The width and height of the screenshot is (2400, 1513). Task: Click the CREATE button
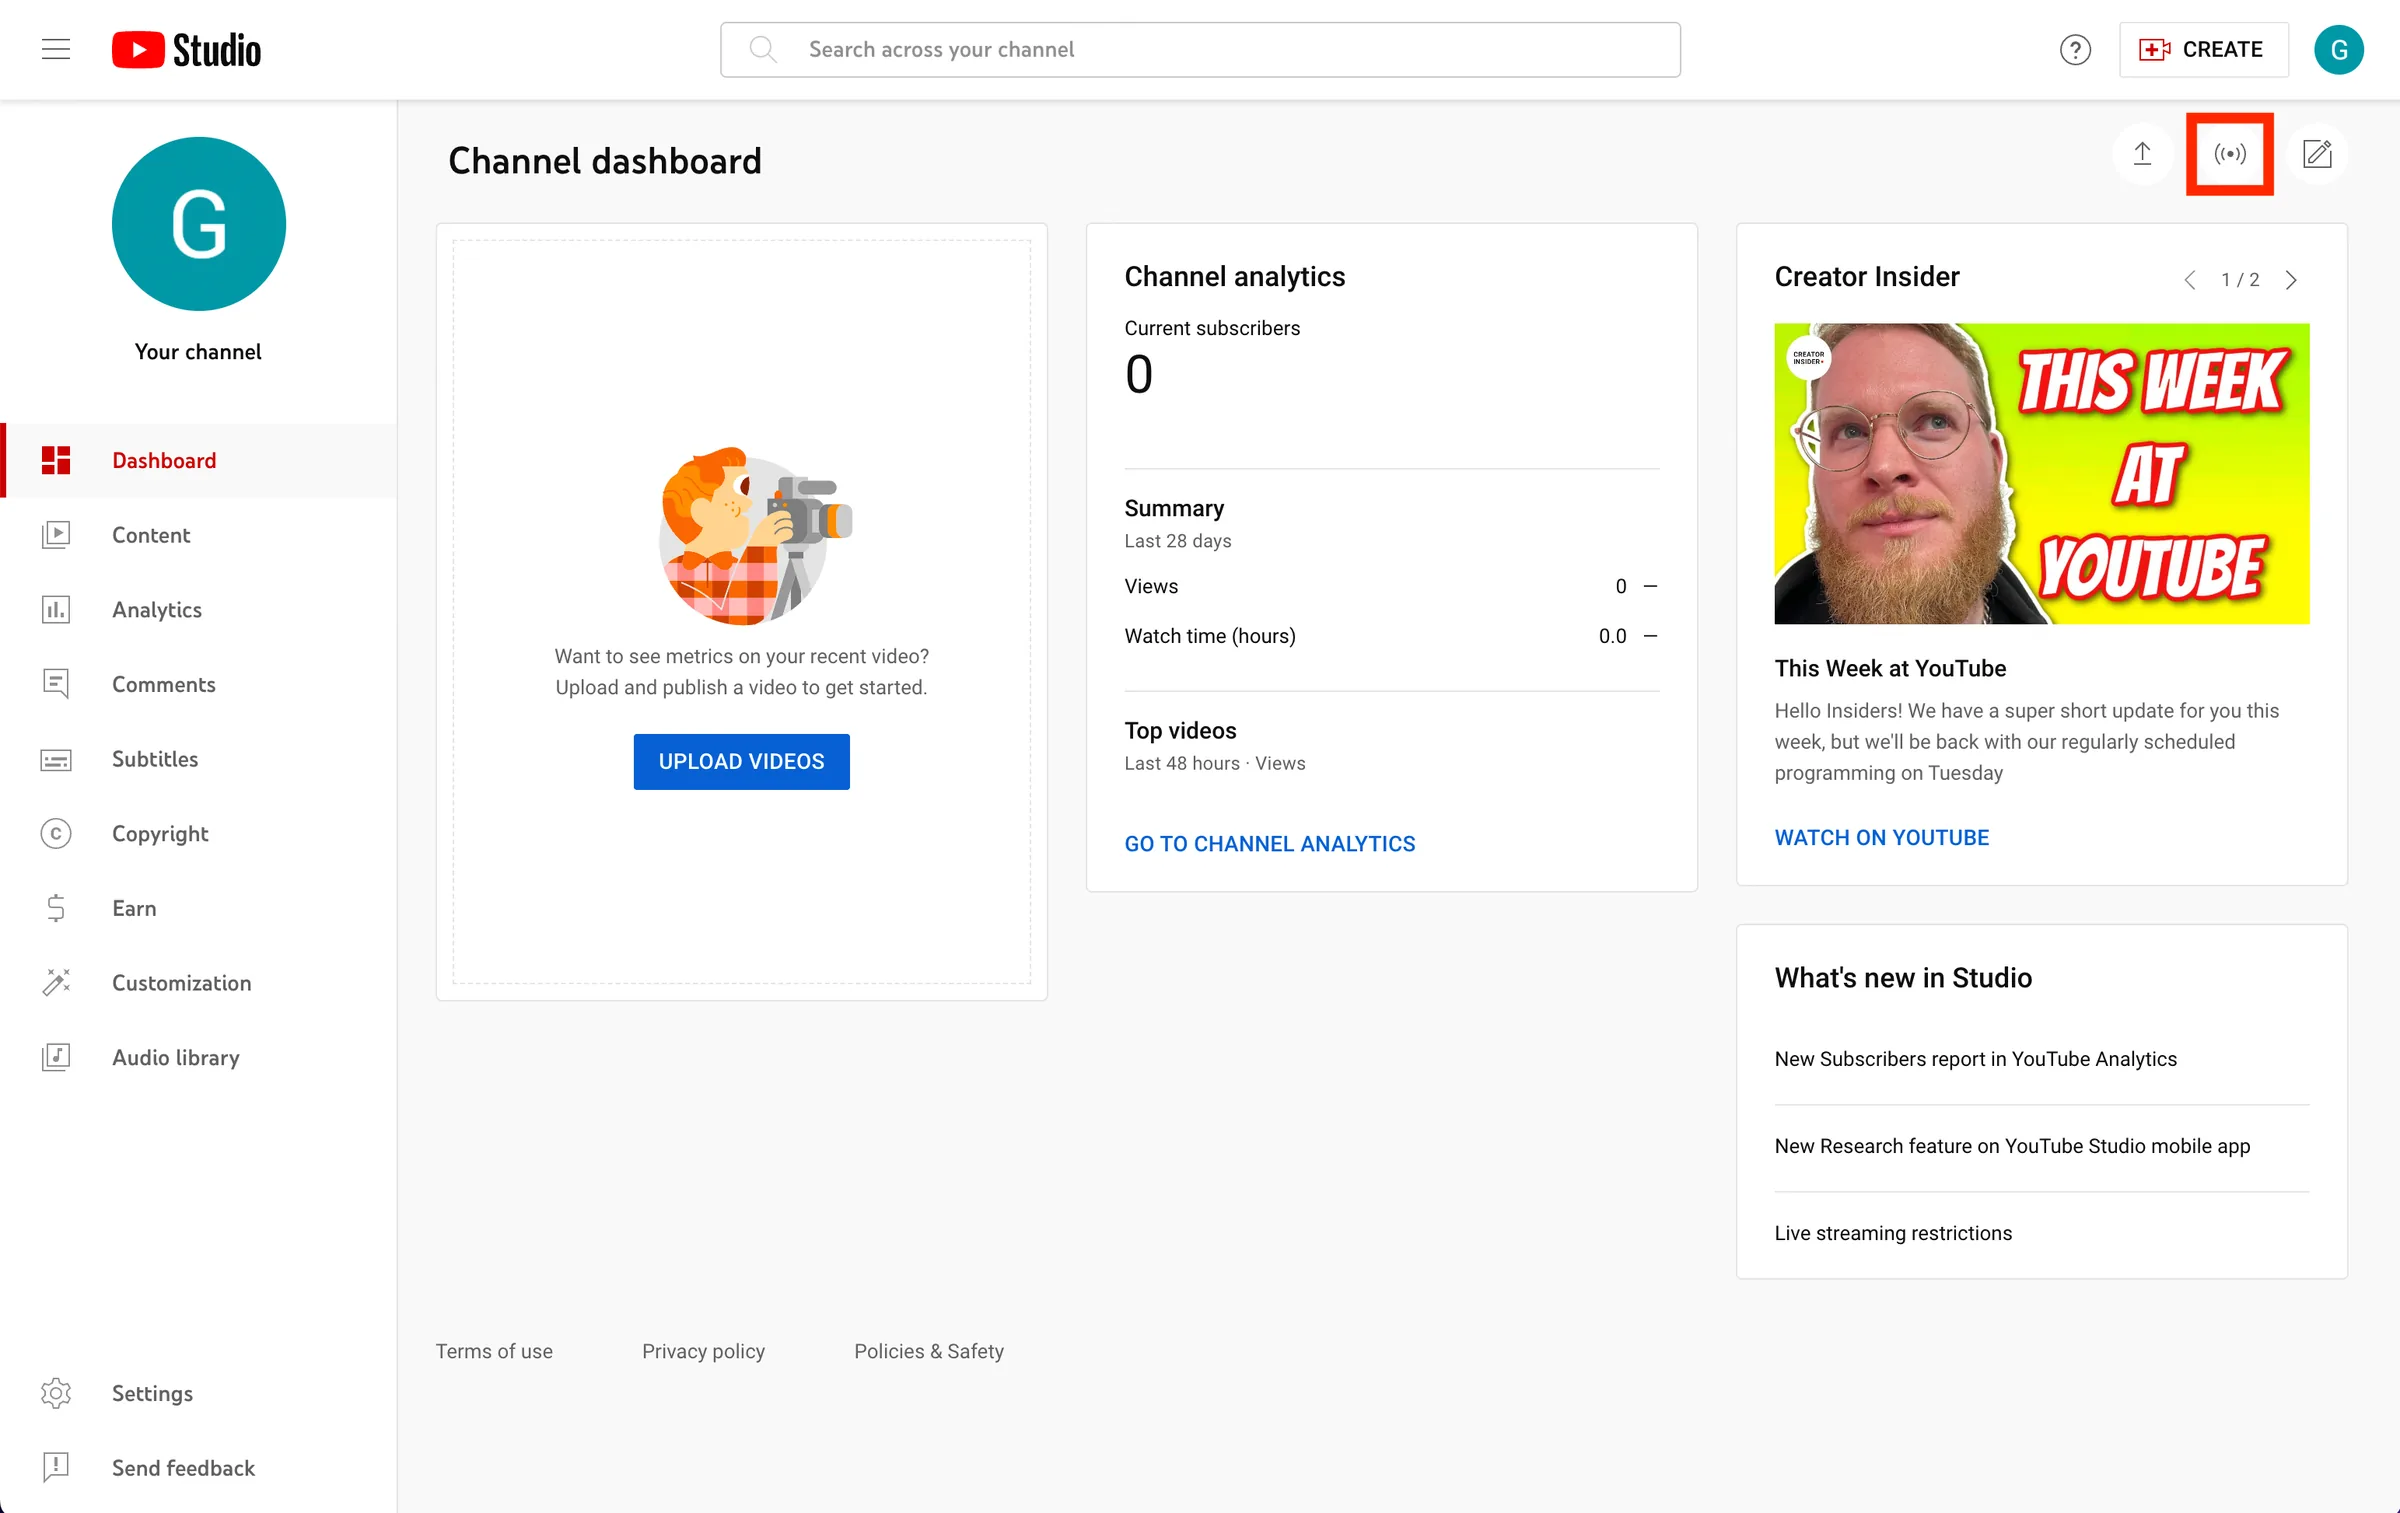click(2202, 49)
